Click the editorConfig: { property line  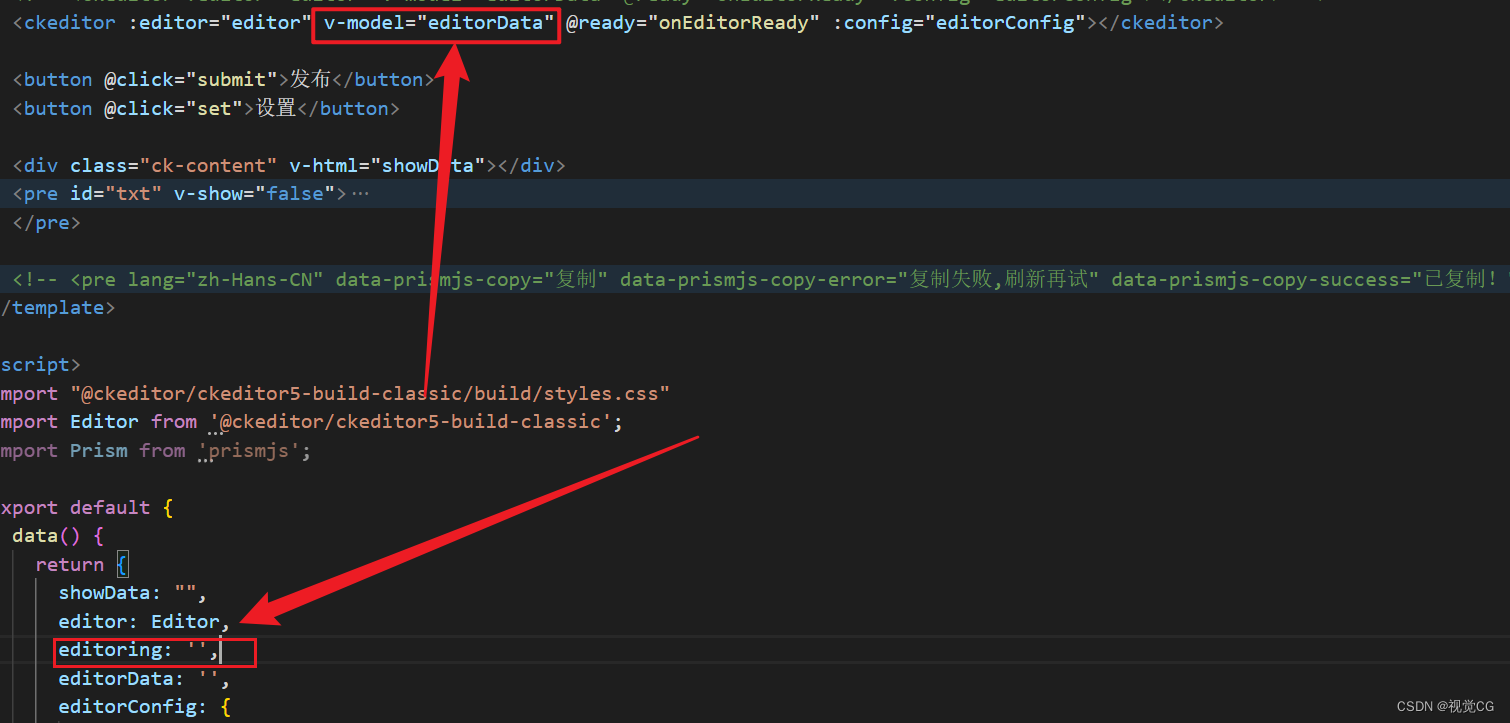[x=144, y=707]
